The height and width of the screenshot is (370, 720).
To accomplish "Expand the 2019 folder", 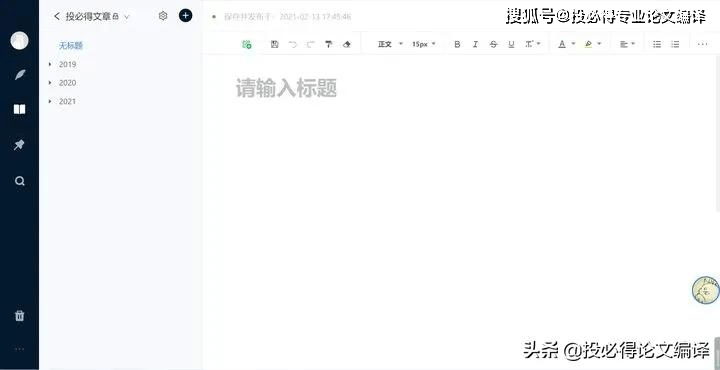I will pyautogui.click(x=50, y=64).
